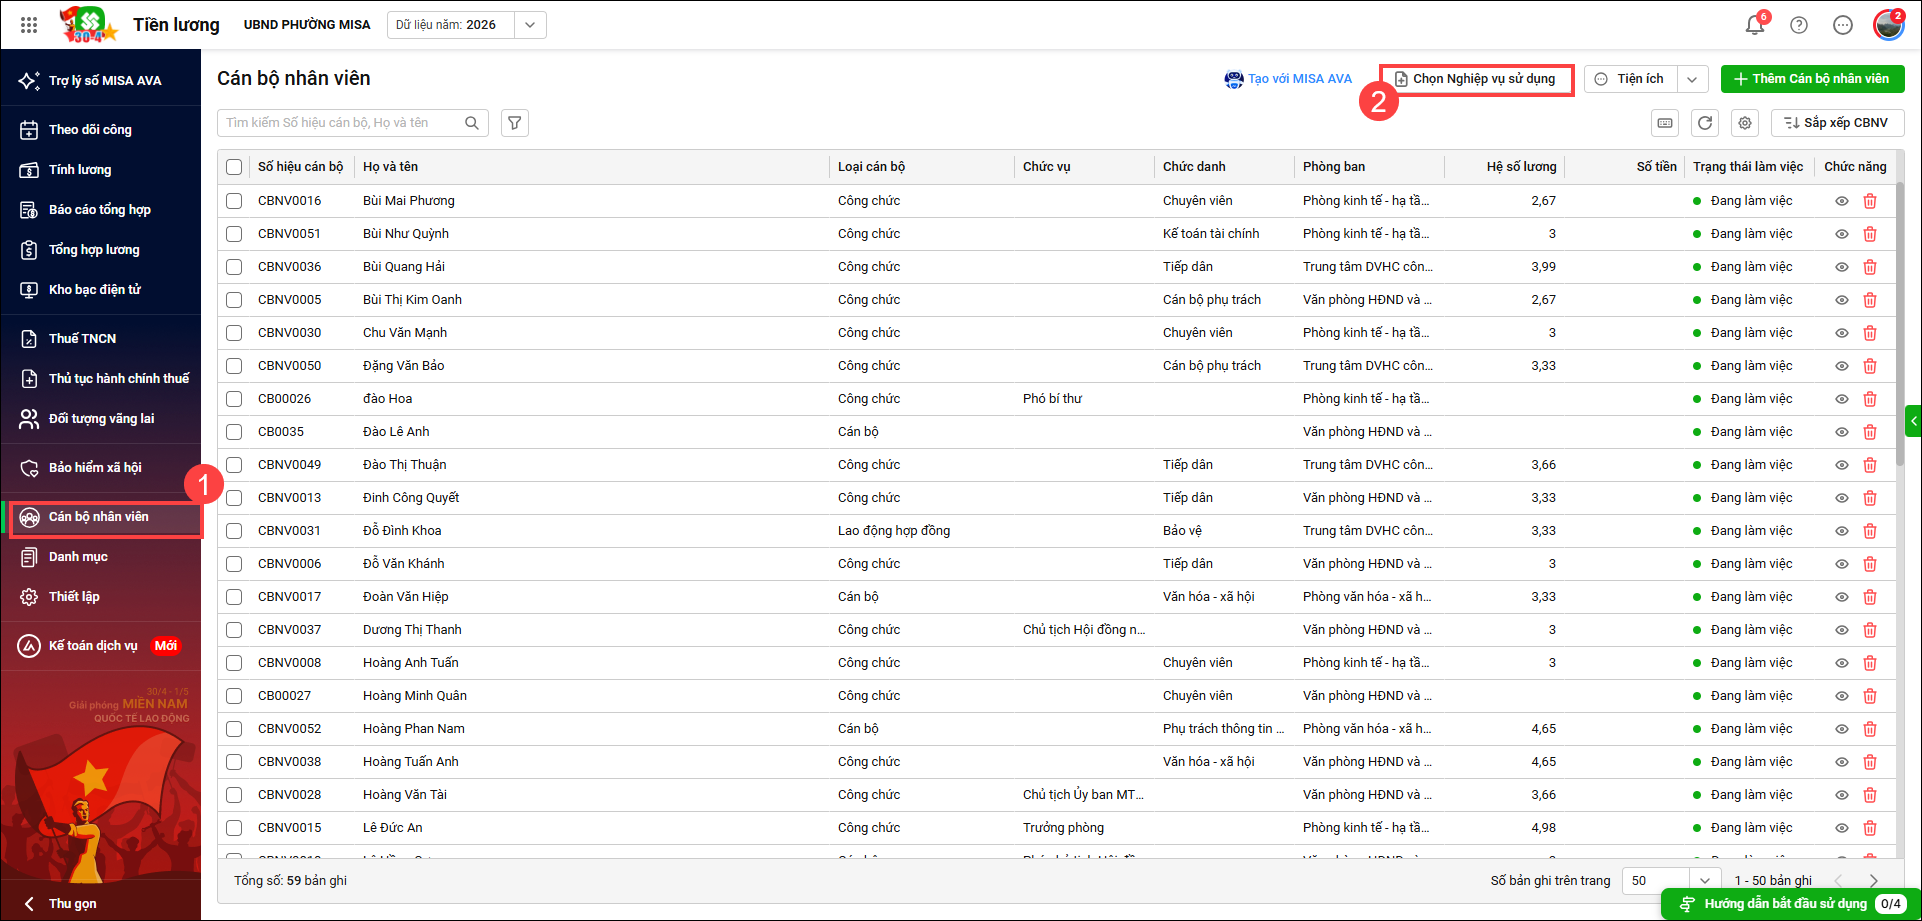Open Báo cáo tổng hợp menu
Viewport: 1922px width, 921px height.
[x=101, y=210]
